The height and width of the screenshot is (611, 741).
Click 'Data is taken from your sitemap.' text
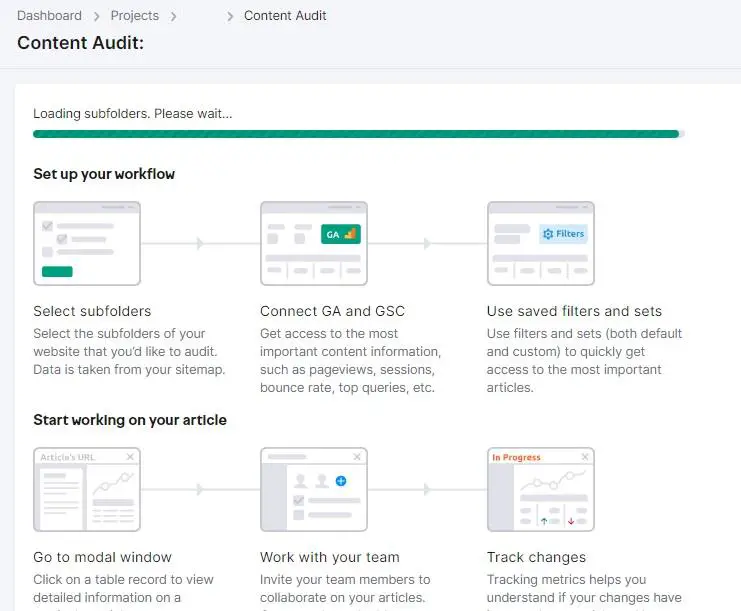coord(129,370)
